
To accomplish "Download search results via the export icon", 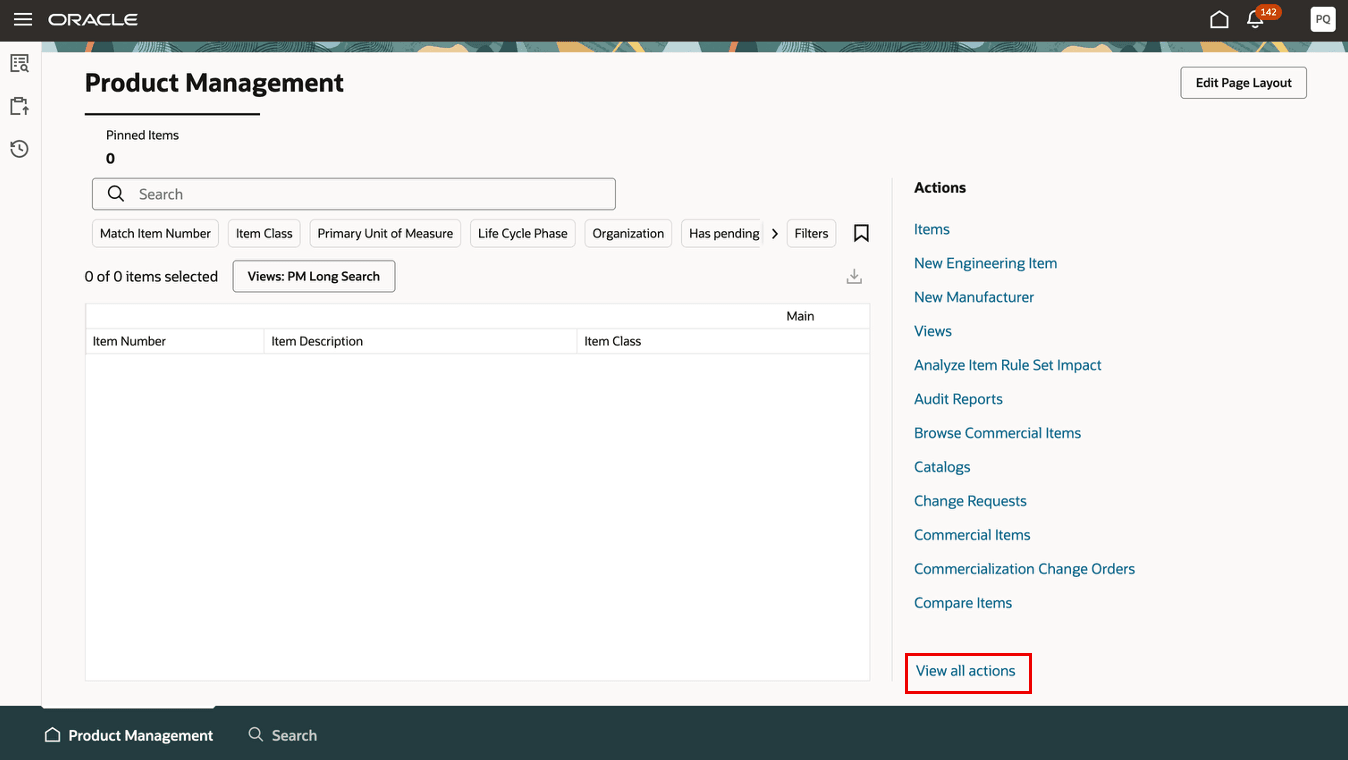I will click(854, 276).
